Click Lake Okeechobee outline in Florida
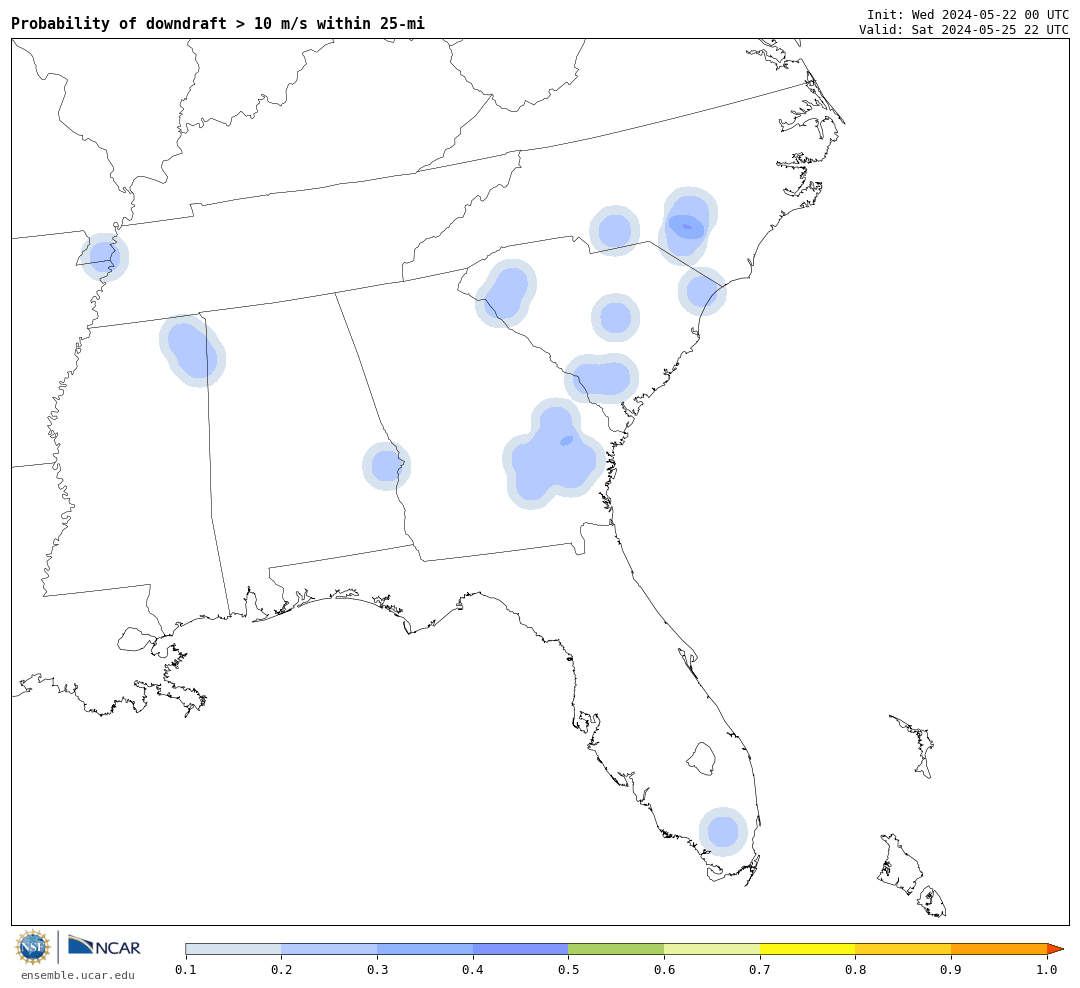The height and width of the screenshot is (988, 1080). coord(702,759)
